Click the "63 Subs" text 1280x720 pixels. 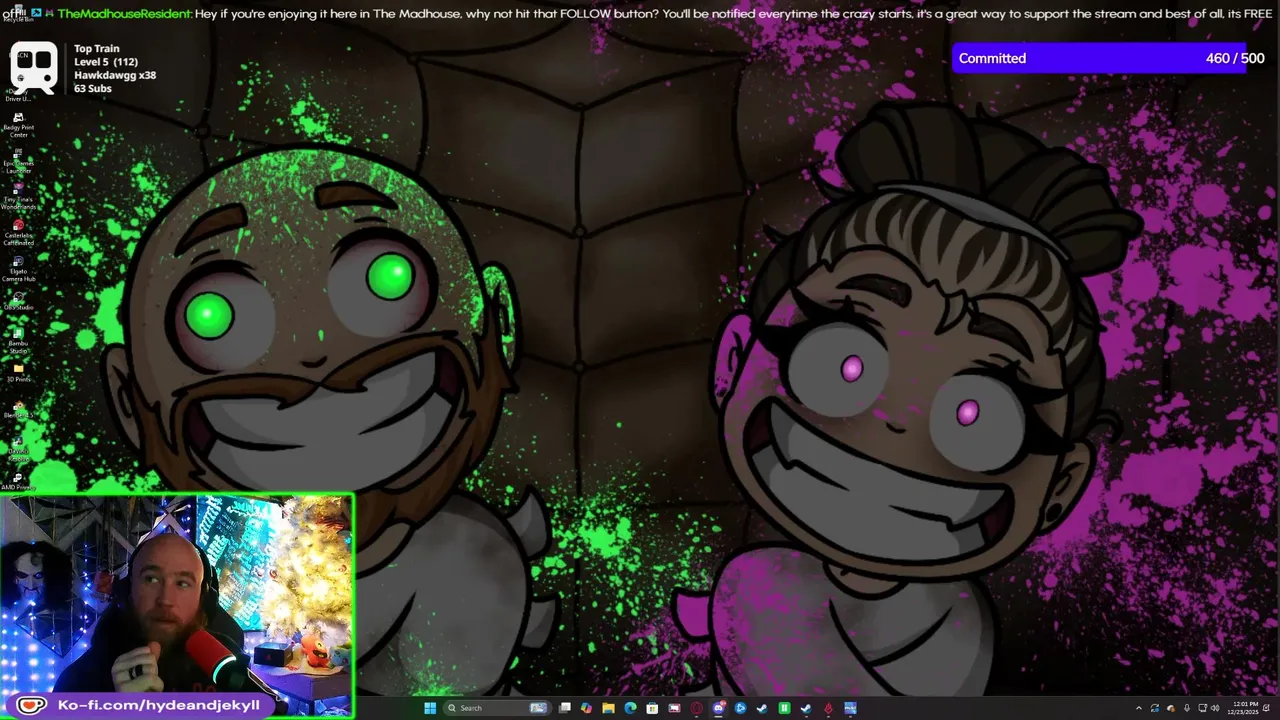(x=93, y=88)
